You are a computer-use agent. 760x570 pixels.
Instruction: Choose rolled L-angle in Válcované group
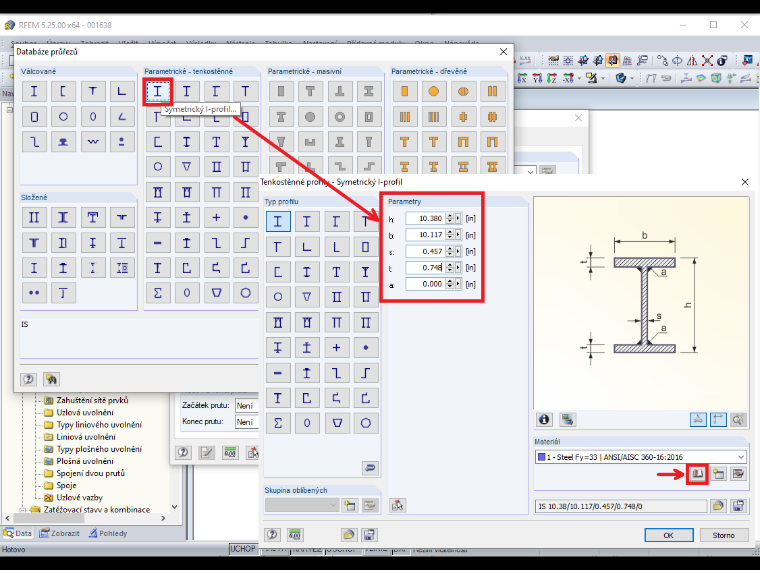point(122,91)
